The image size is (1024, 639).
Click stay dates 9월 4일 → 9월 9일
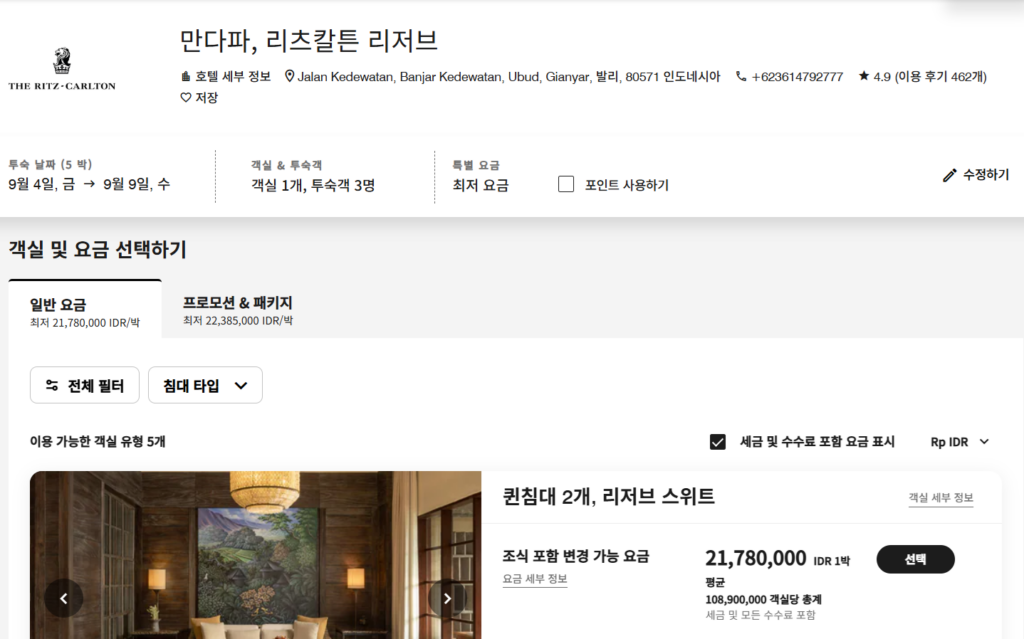pyautogui.click(x=89, y=184)
